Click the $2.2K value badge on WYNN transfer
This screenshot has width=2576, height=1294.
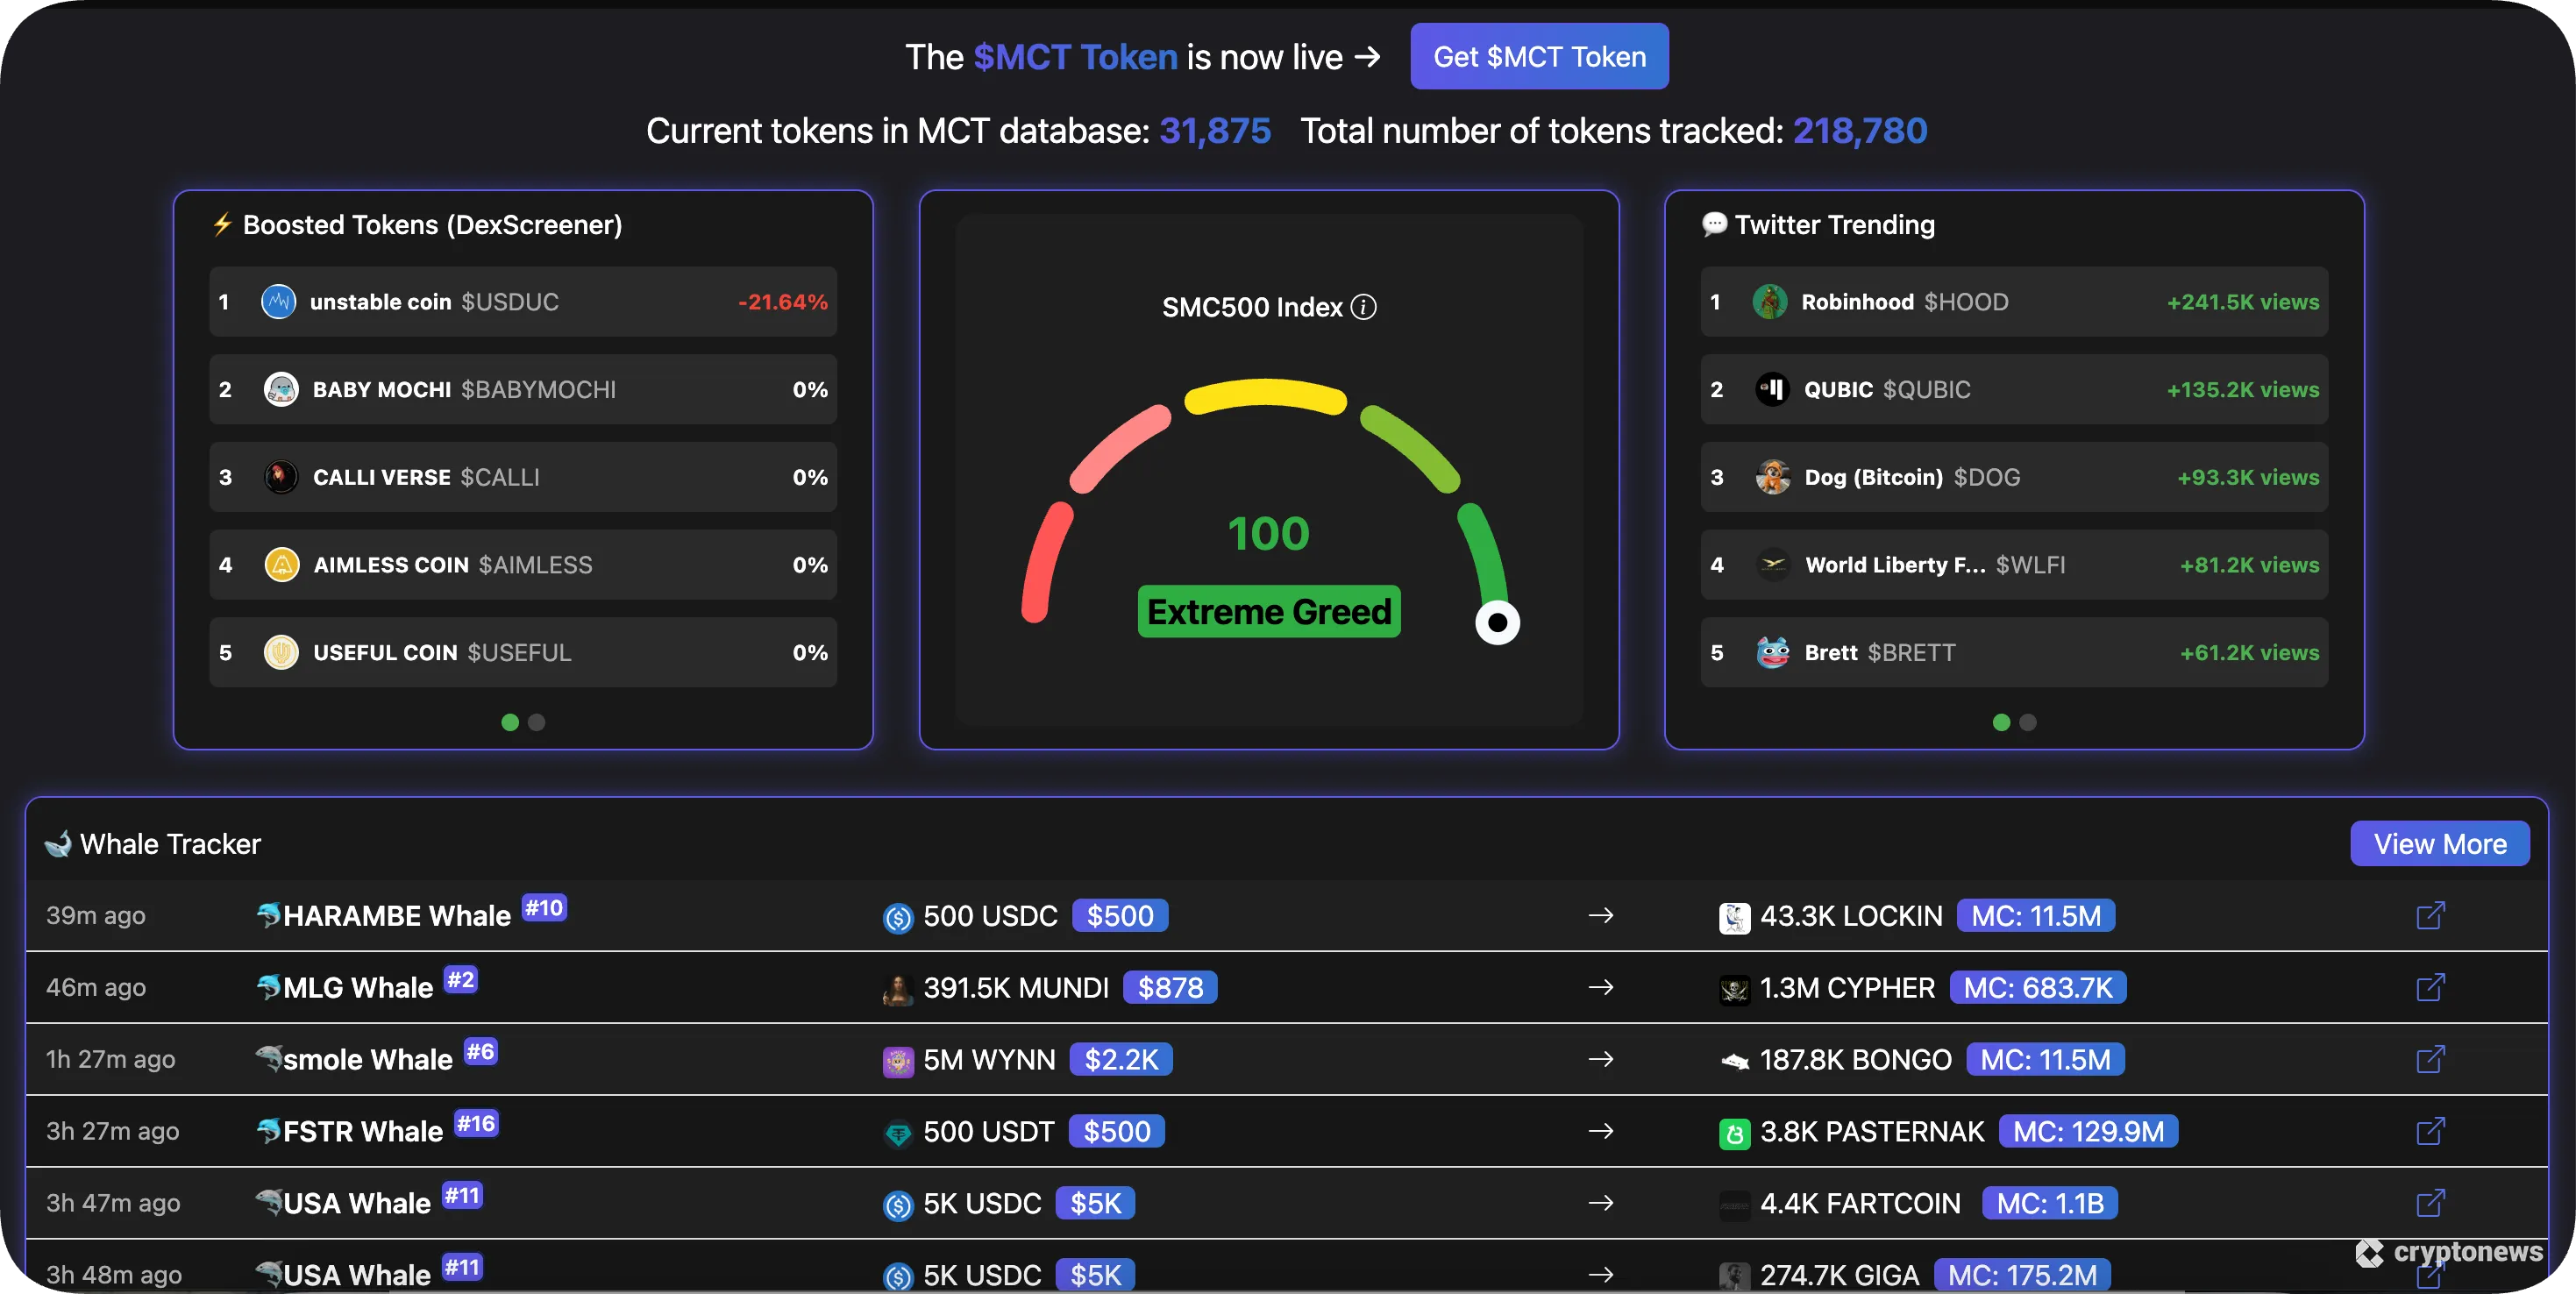pyautogui.click(x=1122, y=1059)
